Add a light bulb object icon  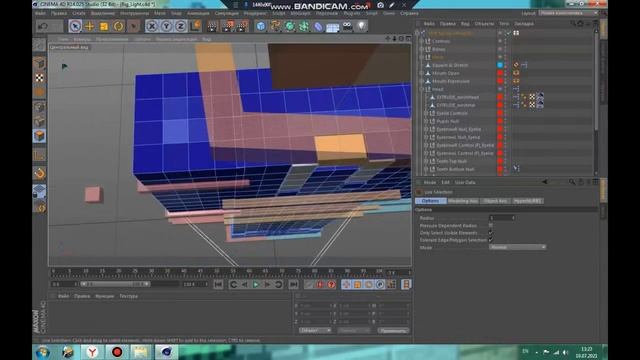pos(362,26)
